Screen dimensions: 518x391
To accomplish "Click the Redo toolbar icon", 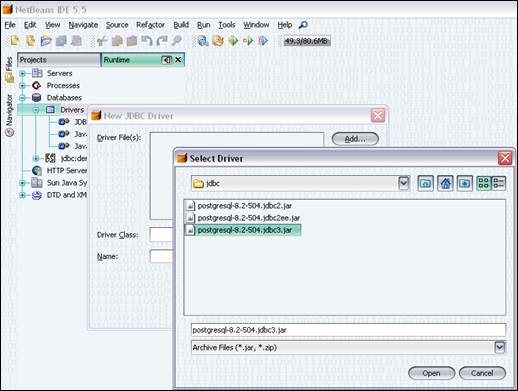I will (x=162, y=41).
